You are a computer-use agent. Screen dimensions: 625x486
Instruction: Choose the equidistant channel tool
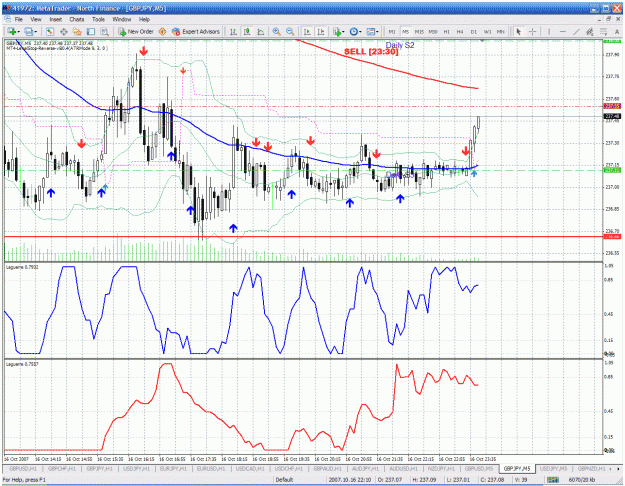pyautogui.click(x=590, y=31)
